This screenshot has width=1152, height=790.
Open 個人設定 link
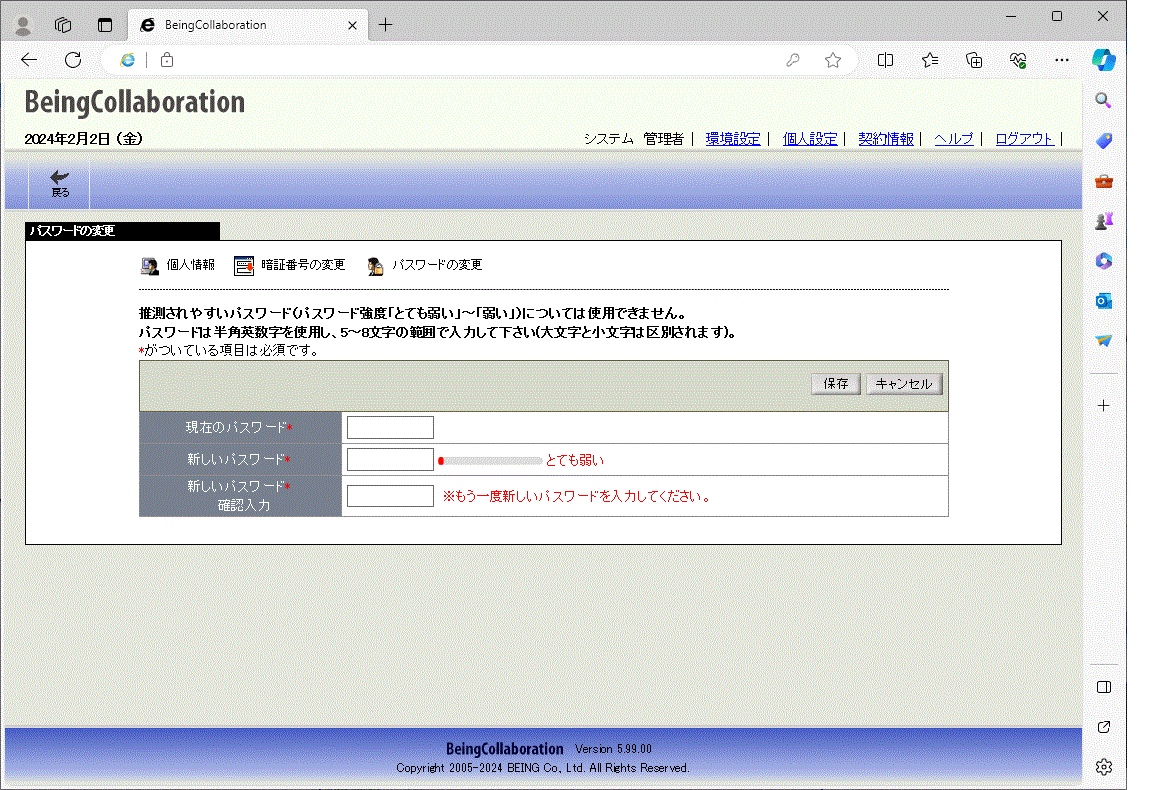[810, 139]
